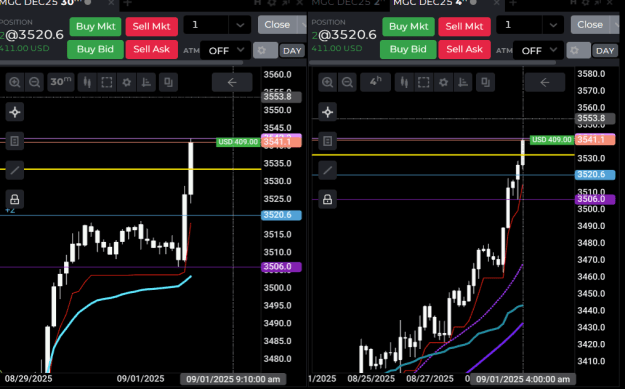Click green USD 409.00 label on 30m chart

pos(238,142)
